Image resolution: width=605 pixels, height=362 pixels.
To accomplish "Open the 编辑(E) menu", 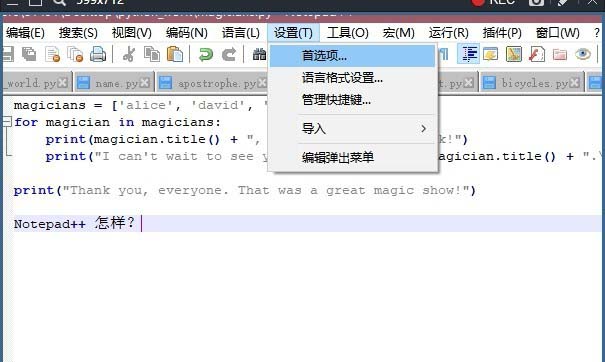I will coord(25,33).
